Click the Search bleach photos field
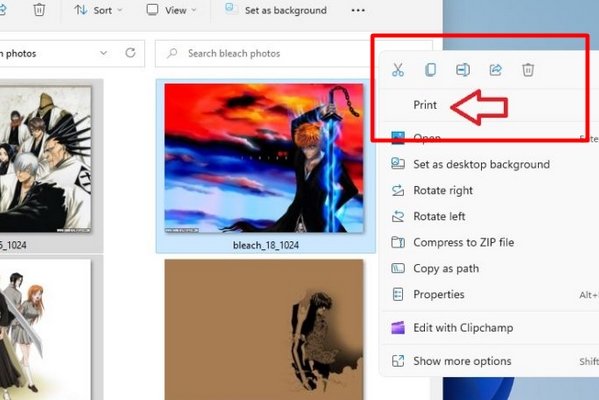The height and width of the screenshot is (400, 599). point(264,53)
